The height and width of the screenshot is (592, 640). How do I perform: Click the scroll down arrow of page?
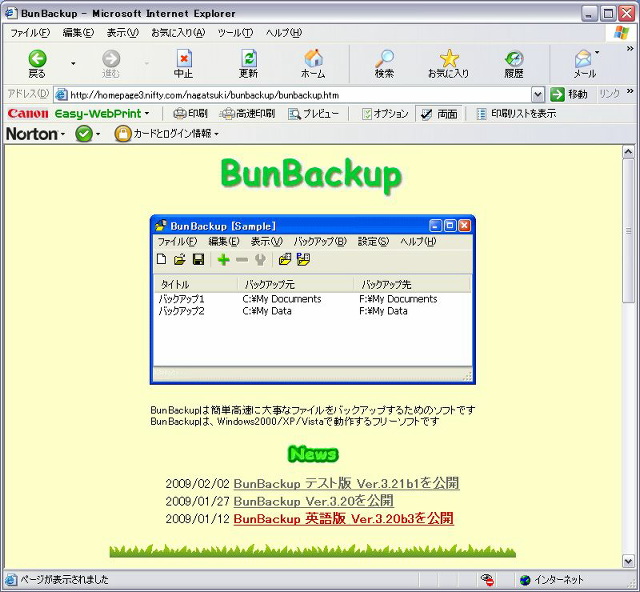[628, 561]
